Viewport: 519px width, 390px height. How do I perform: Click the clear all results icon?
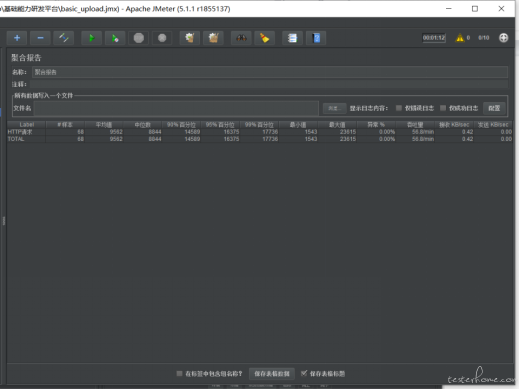click(x=213, y=38)
